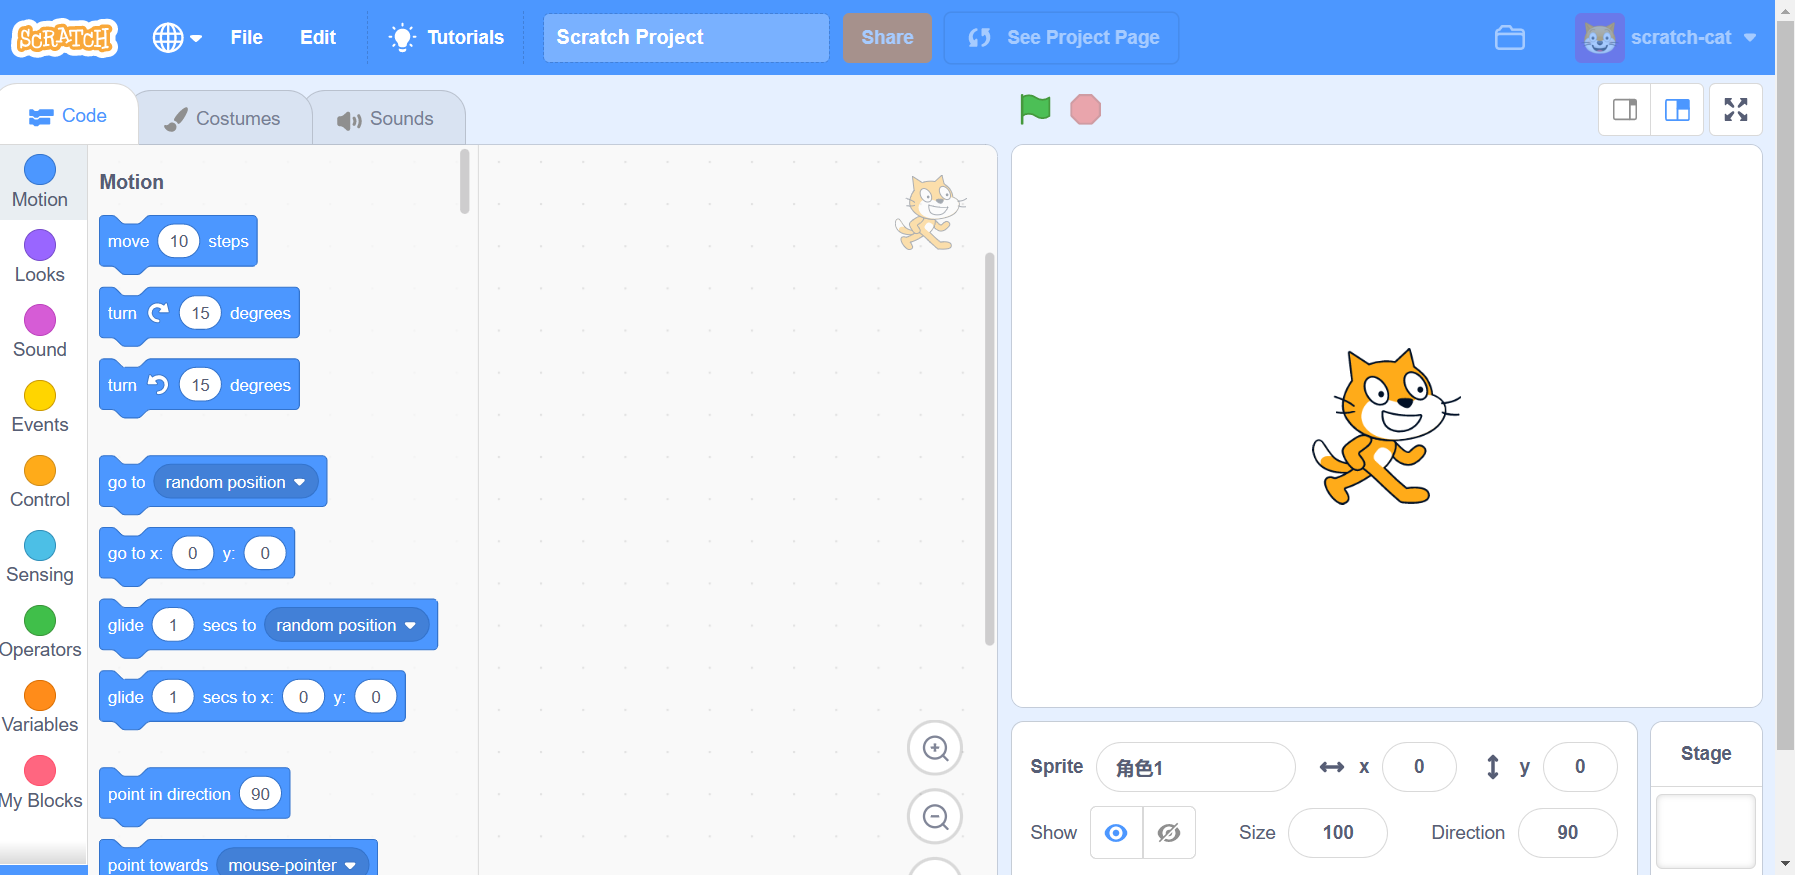This screenshot has width=1795, height=875.
Task: Click the See Project Page arrows icon
Action: (979, 38)
